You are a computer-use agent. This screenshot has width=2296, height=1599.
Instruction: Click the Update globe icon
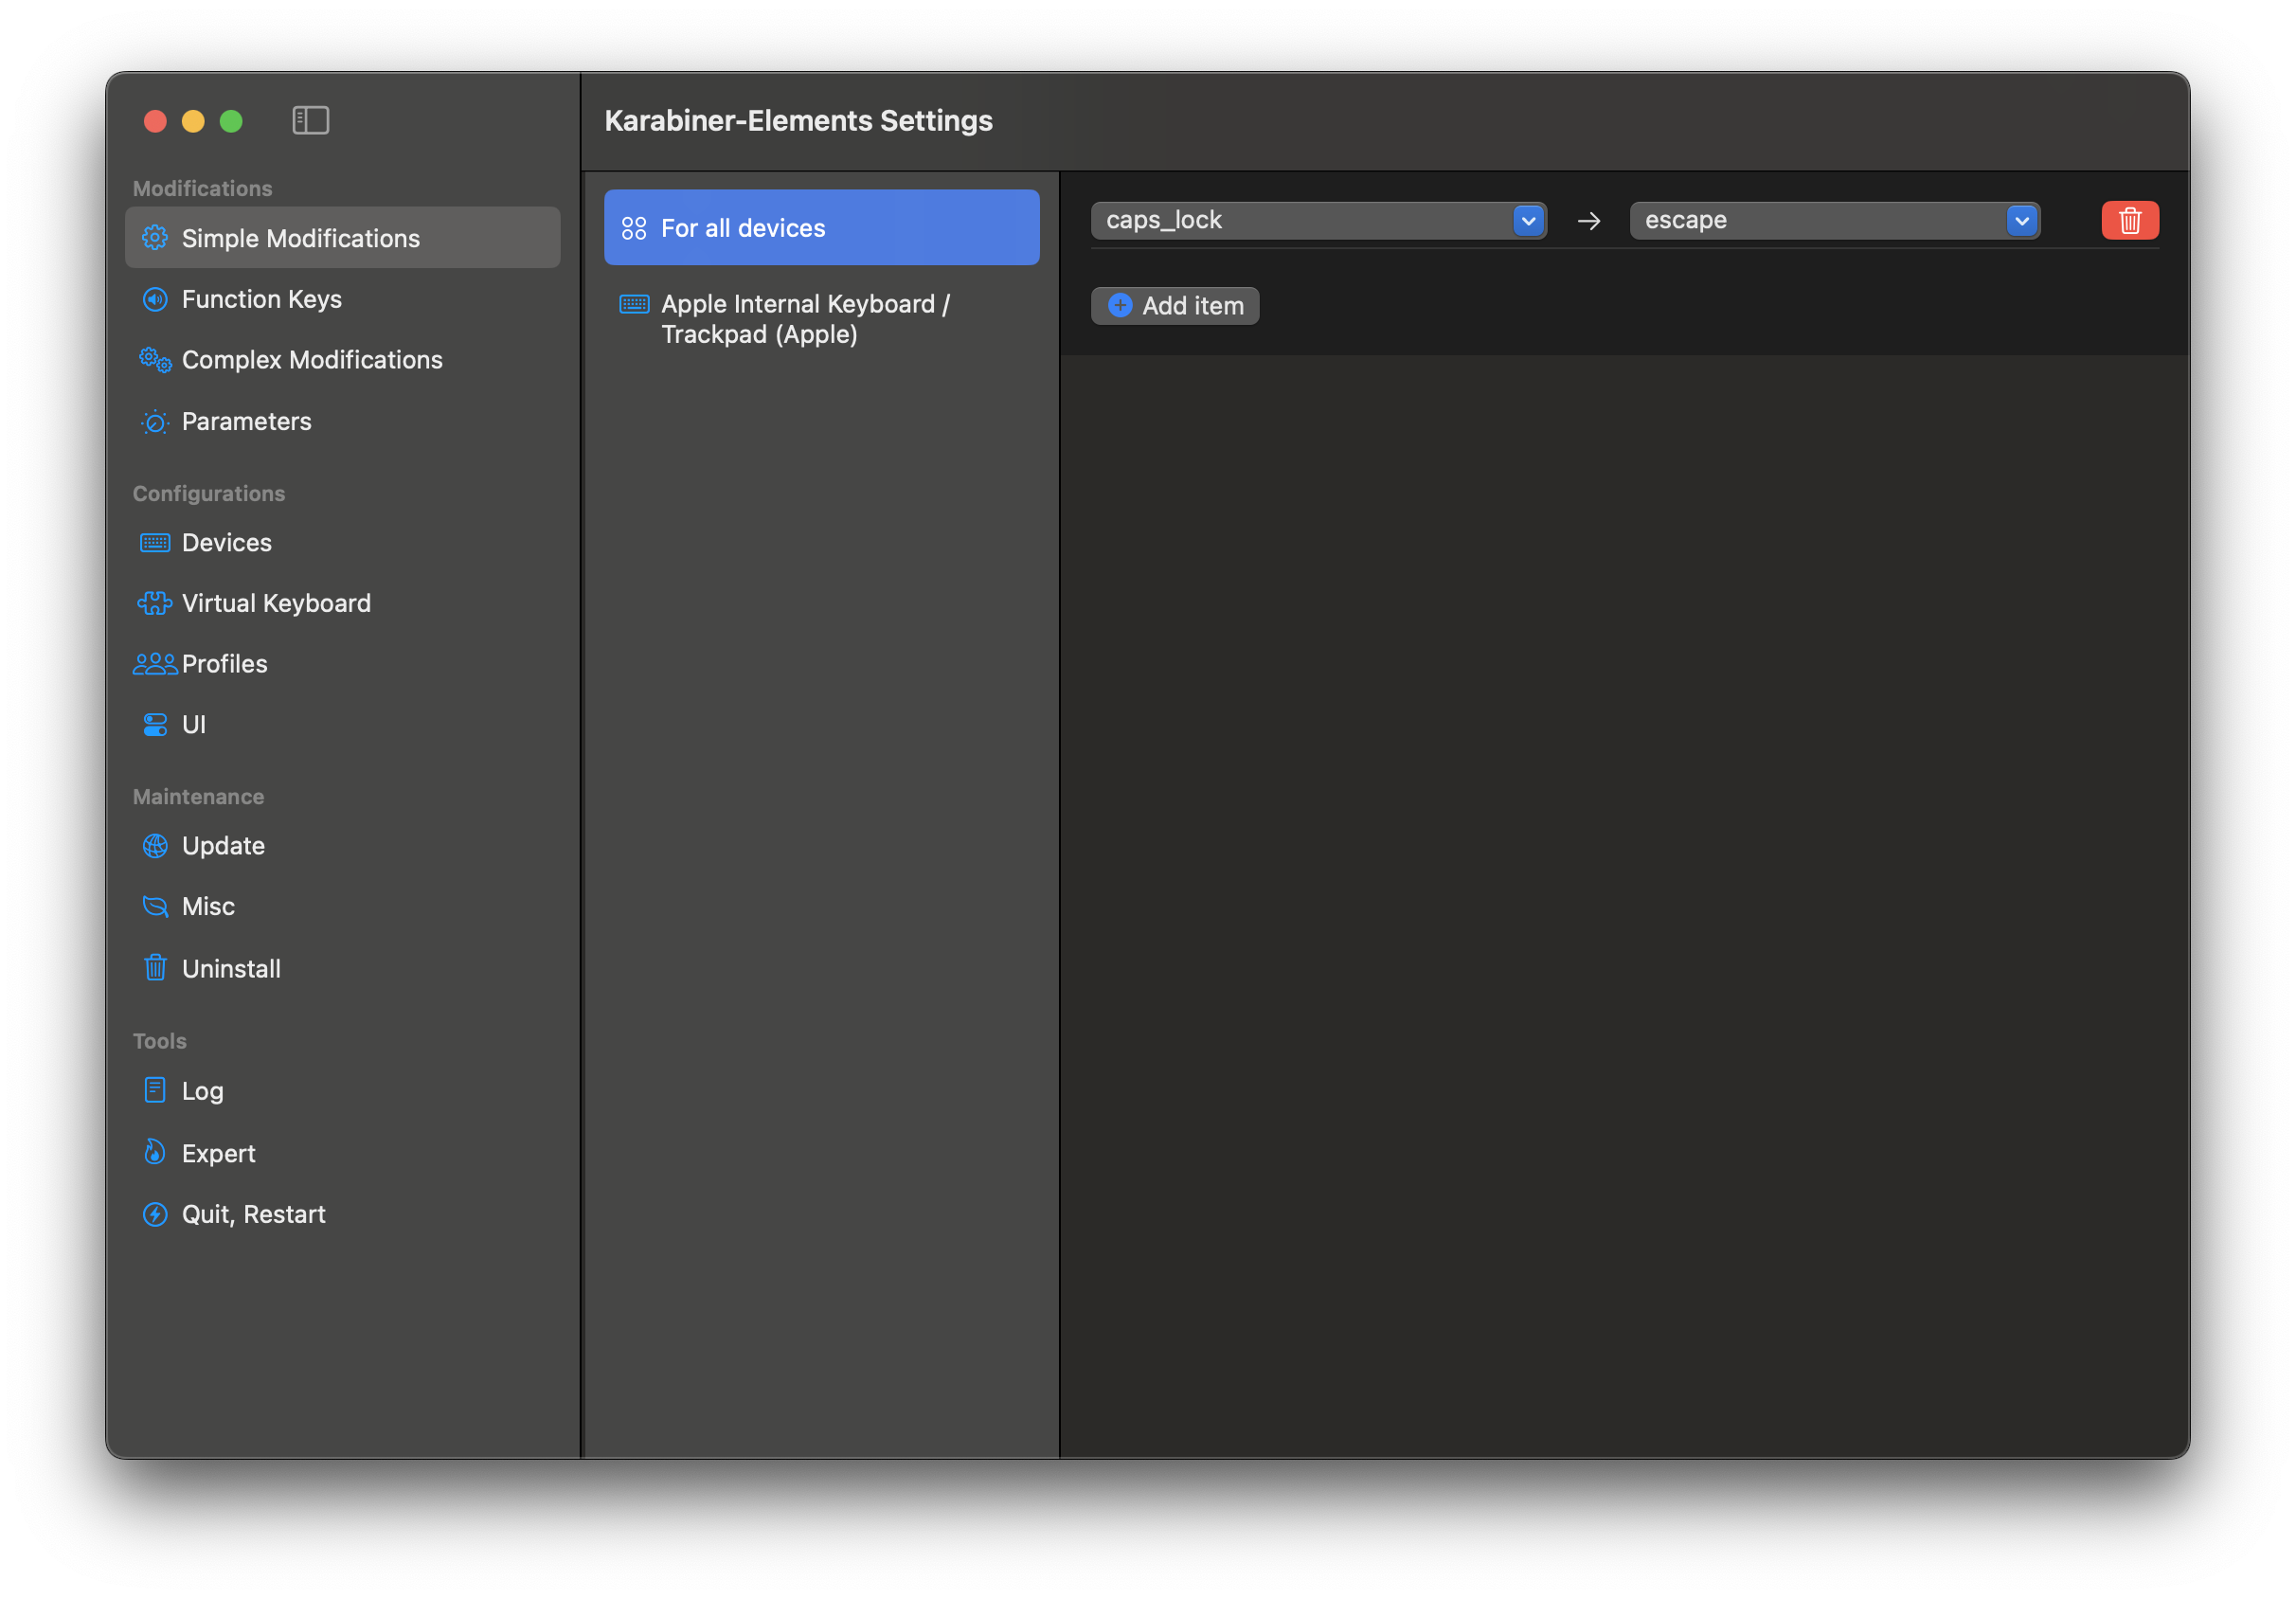coord(155,846)
